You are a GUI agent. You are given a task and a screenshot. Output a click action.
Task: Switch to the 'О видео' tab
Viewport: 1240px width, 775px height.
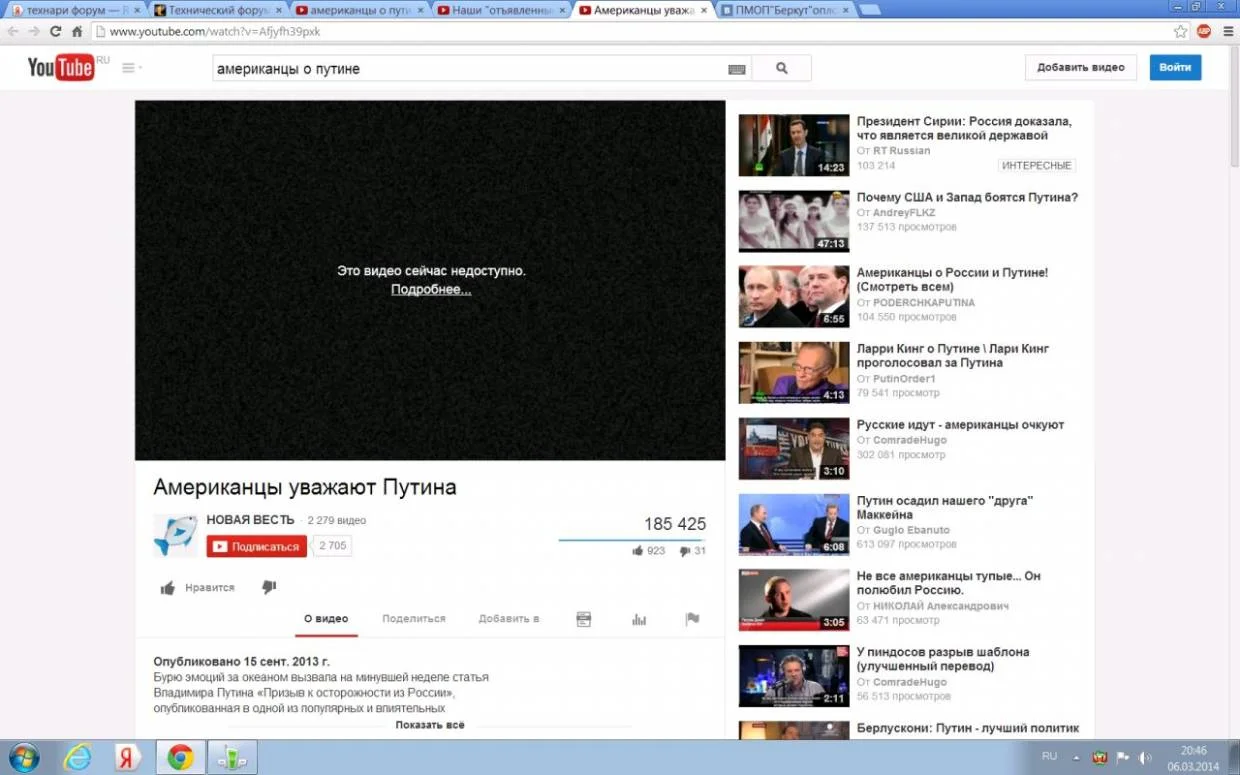coord(326,619)
